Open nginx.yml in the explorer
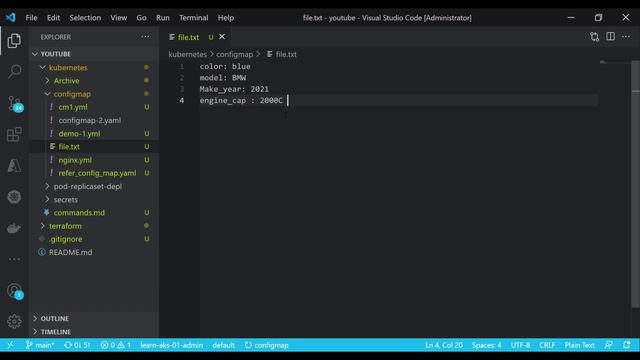The image size is (640, 360). [x=94, y=160]
